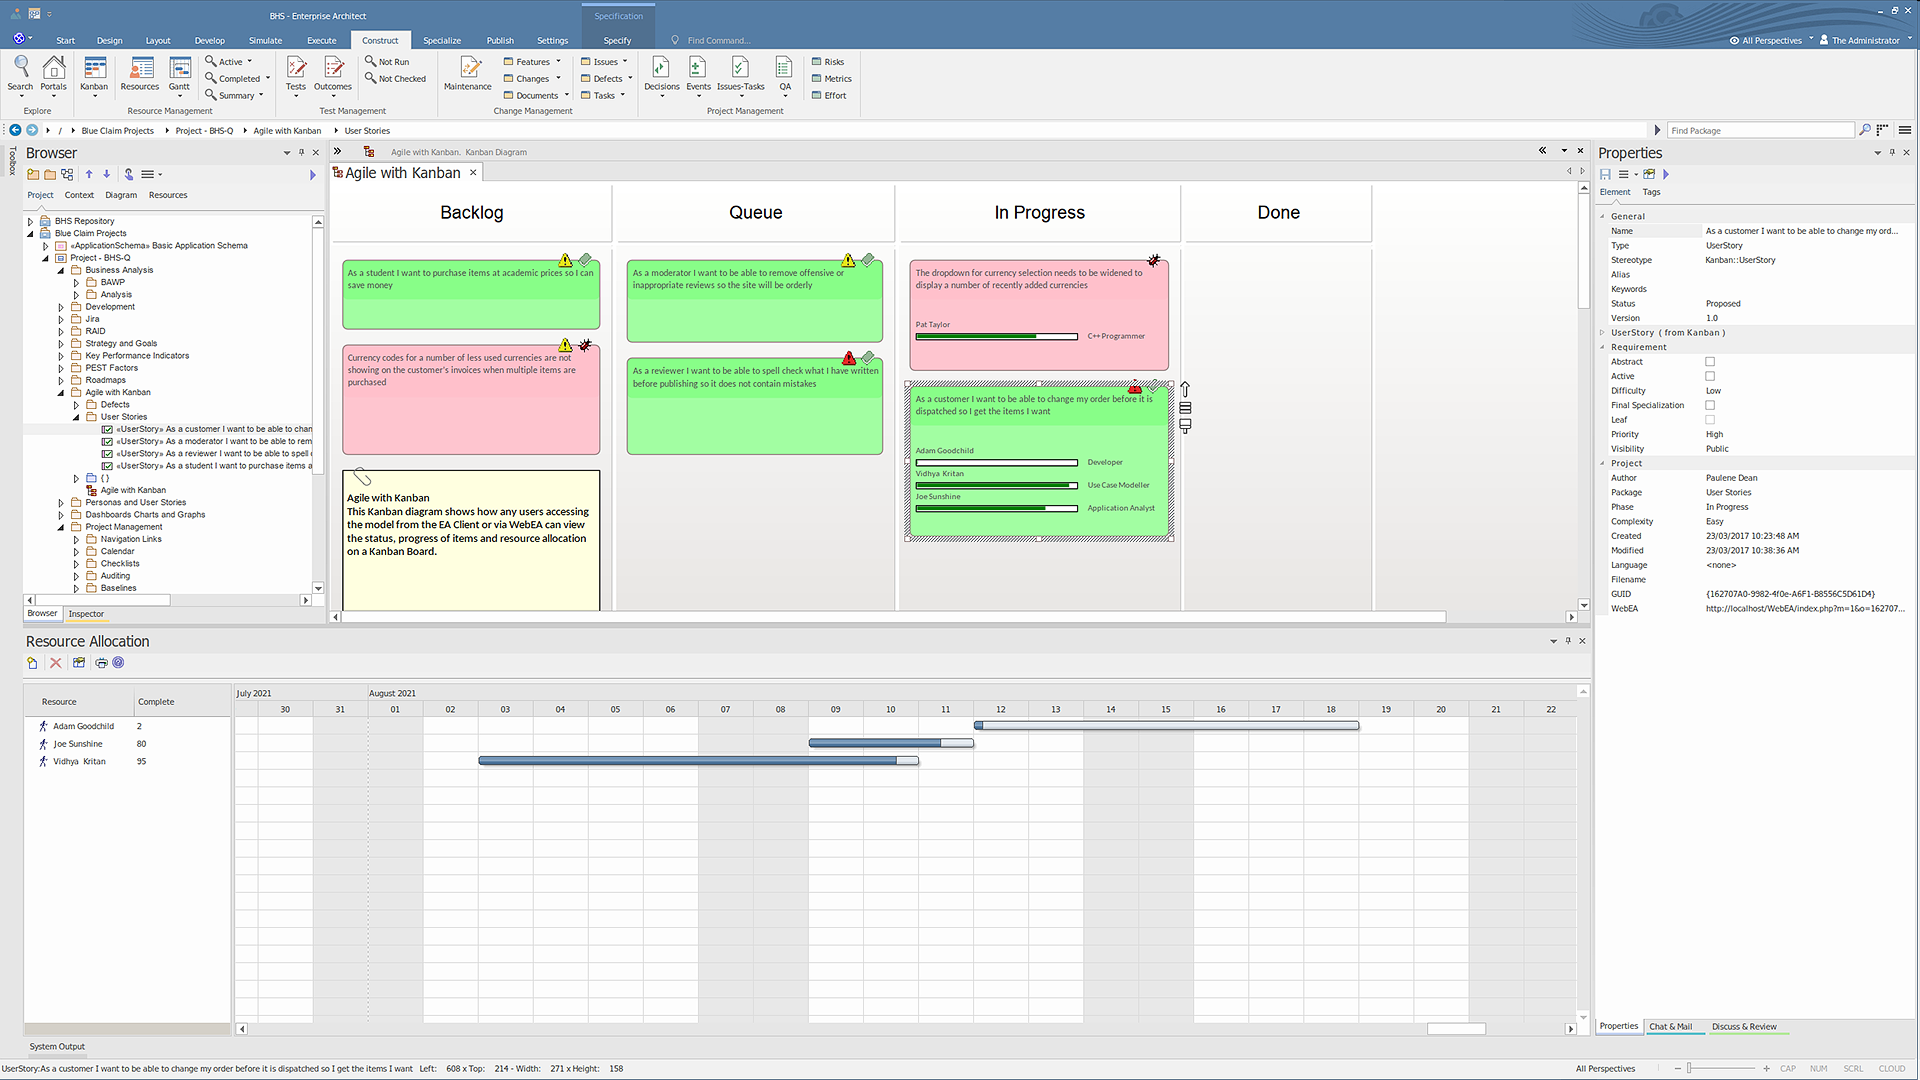Select the Search tool in Explore group

[20, 75]
